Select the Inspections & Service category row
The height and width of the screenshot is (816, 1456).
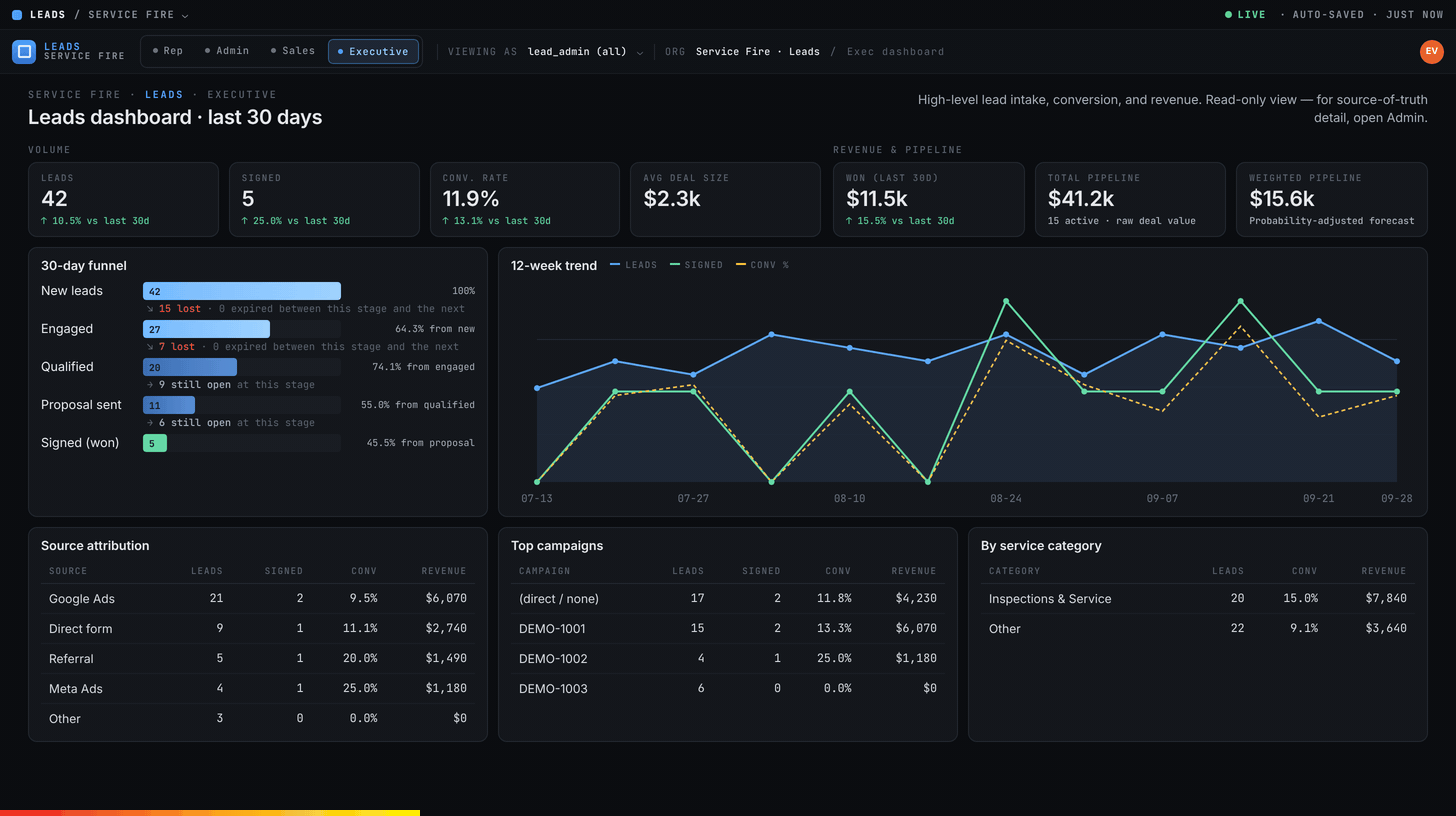coord(1198,599)
